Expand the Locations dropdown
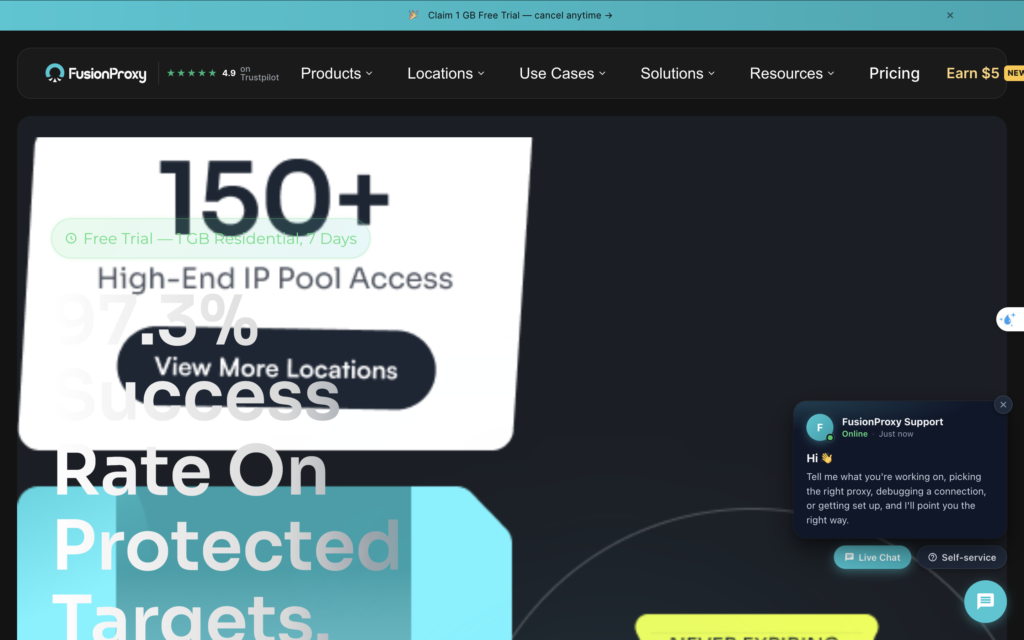 [x=446, y=73]
